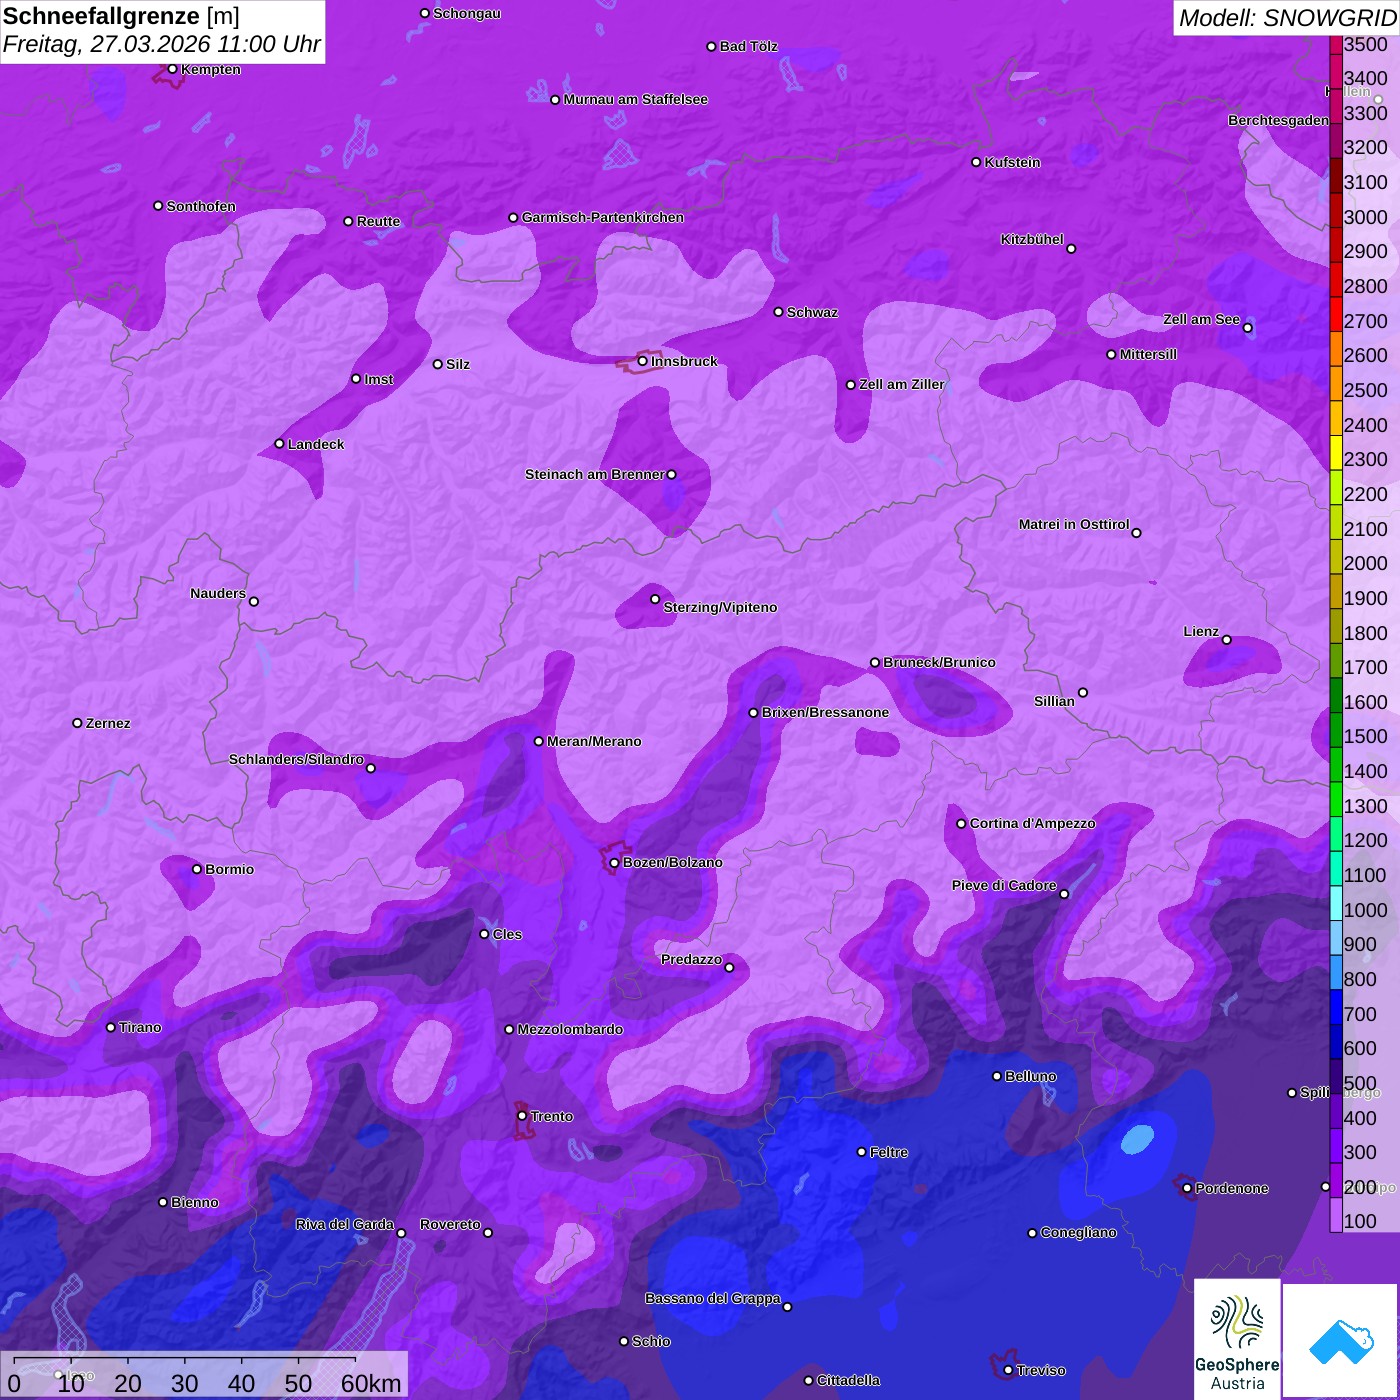This screenshot has height=1400, width=1400.
Task: Click the Kempten city marker dot
Action: point(172,69)
